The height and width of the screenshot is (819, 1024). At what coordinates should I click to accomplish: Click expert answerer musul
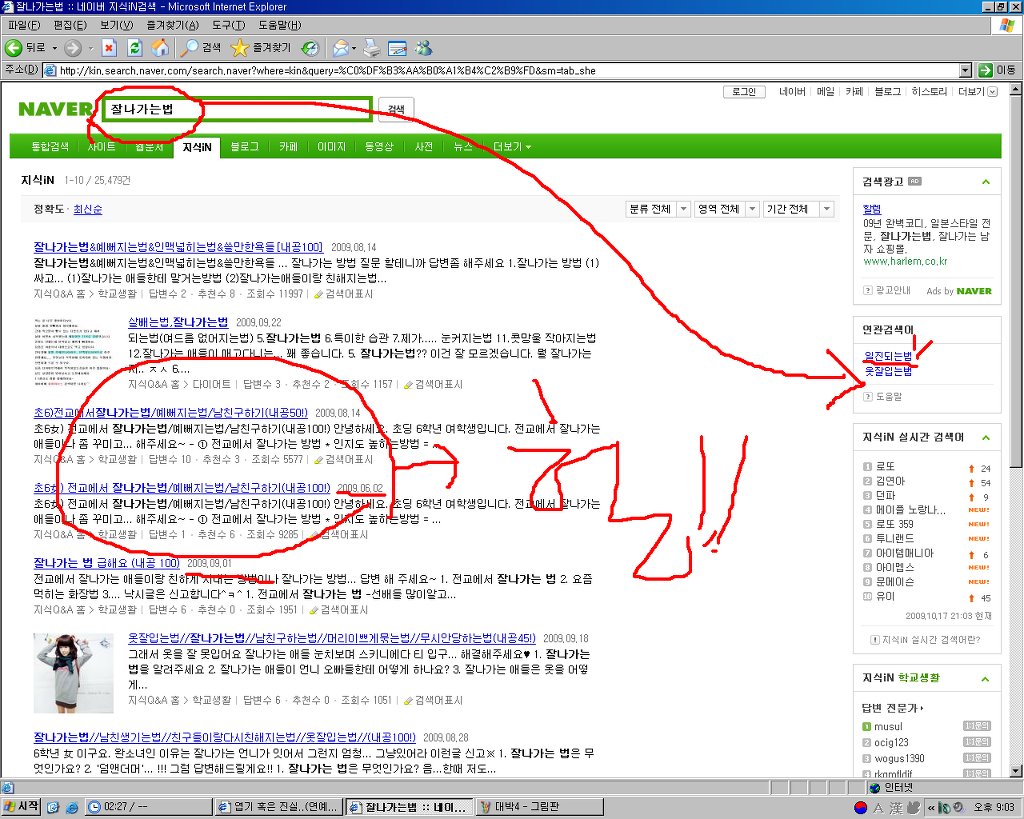888,726
